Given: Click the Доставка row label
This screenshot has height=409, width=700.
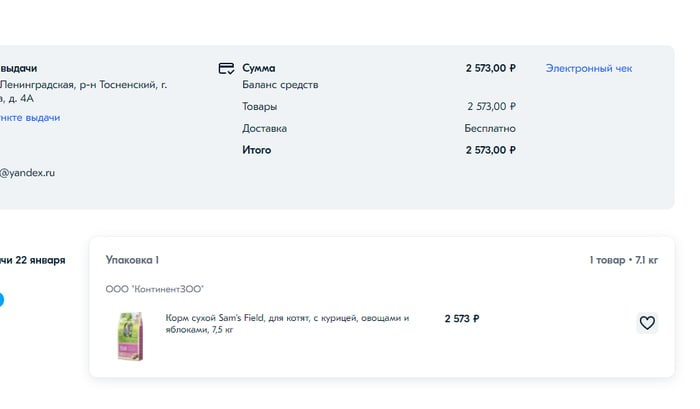Looking at the screenshot, I should click(264, 129).
